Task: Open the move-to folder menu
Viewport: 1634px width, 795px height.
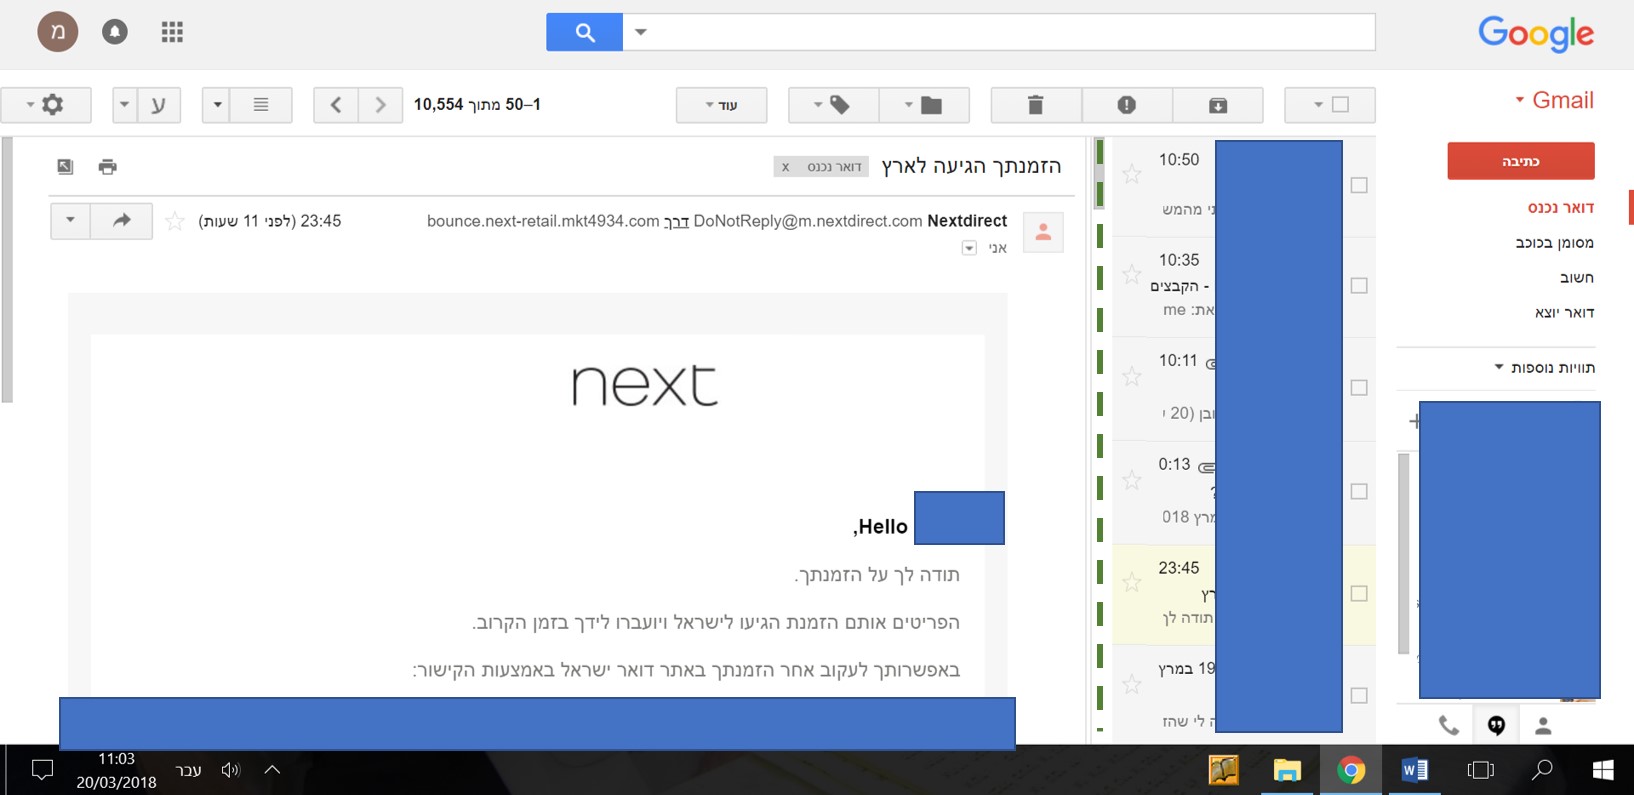Action: tap(925, 104)
